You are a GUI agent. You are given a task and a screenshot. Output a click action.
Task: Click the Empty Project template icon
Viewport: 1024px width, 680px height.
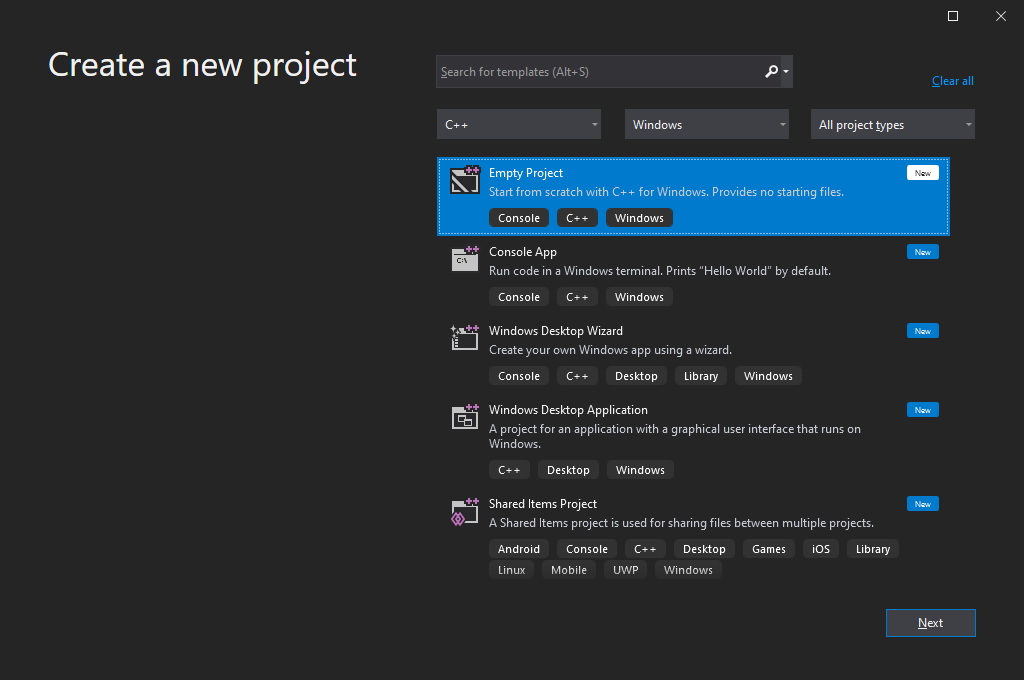click(465, 181)
